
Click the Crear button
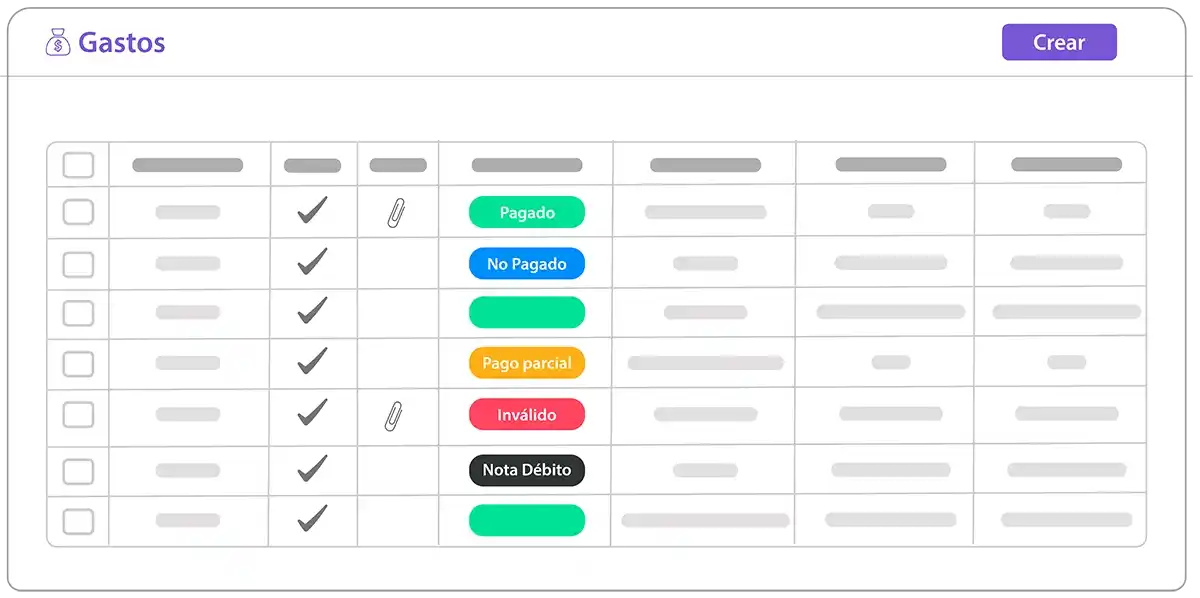tap(1059, 42)
